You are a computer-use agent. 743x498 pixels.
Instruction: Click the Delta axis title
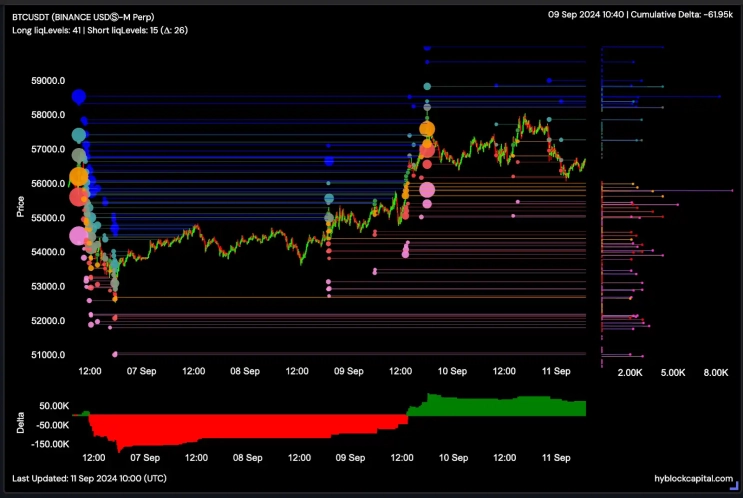21,423
